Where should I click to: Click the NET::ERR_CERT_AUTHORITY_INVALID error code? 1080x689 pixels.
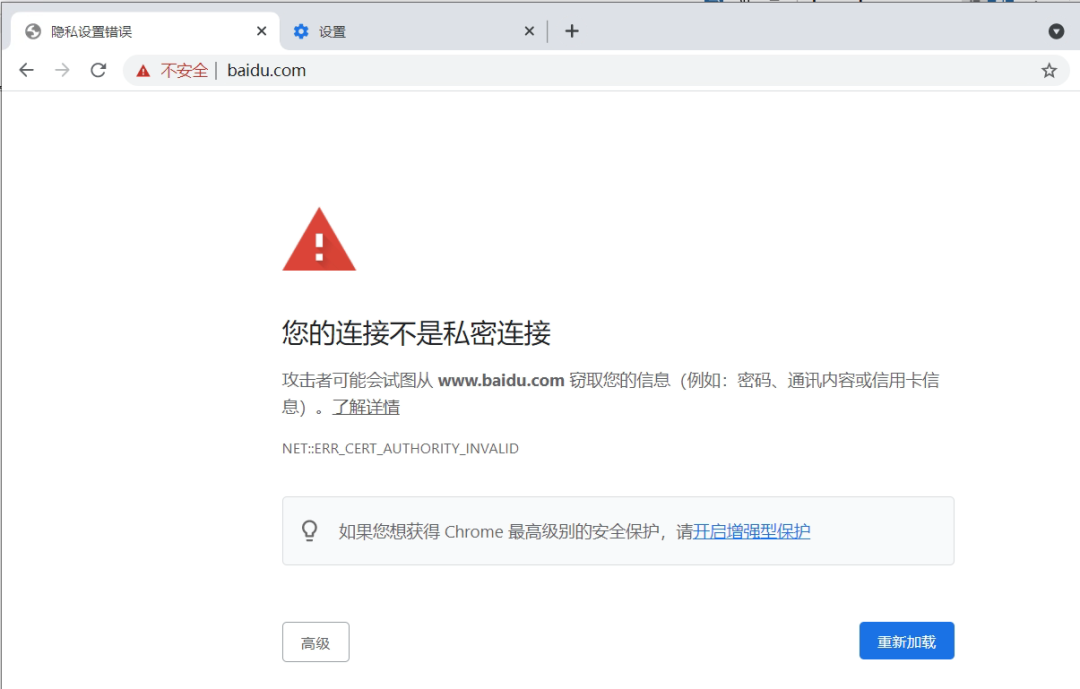(400, 449)
